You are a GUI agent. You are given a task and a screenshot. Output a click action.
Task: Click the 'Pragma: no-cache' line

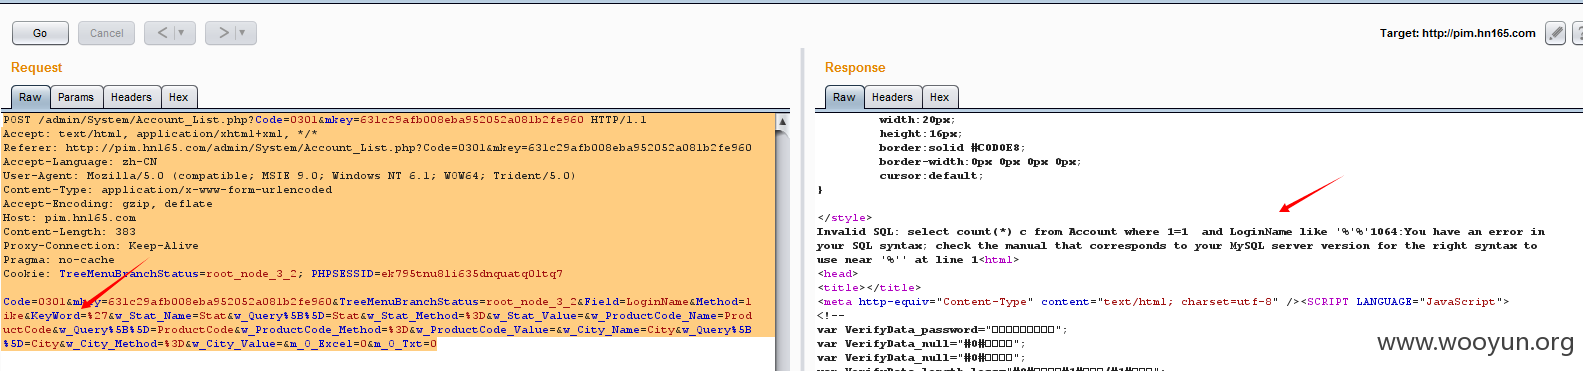59,260
